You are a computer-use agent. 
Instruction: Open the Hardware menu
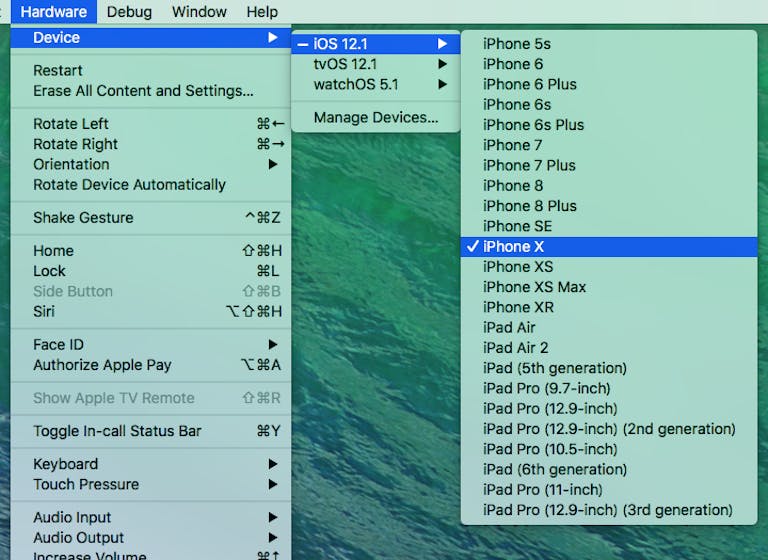pyautogui.click(x=54, y=11)
